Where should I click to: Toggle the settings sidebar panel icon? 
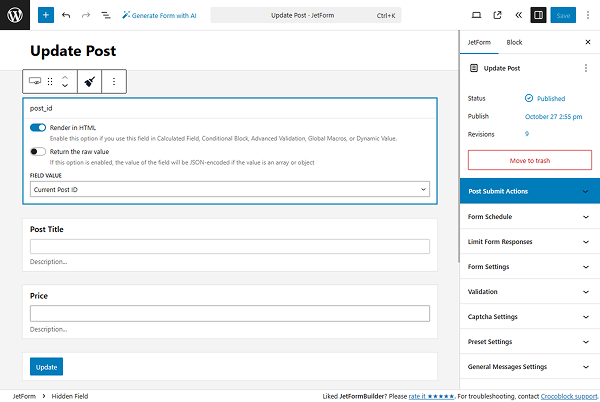(538, 15)
